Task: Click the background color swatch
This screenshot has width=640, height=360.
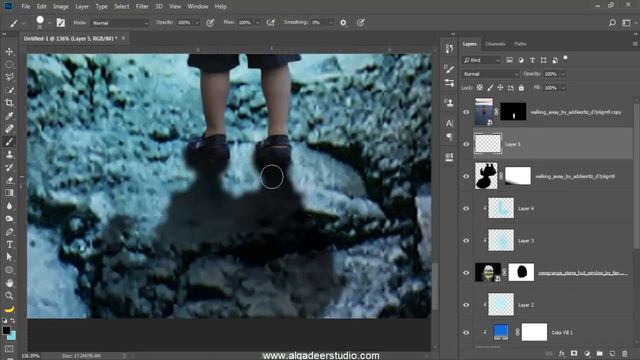Action: (12, 336)
